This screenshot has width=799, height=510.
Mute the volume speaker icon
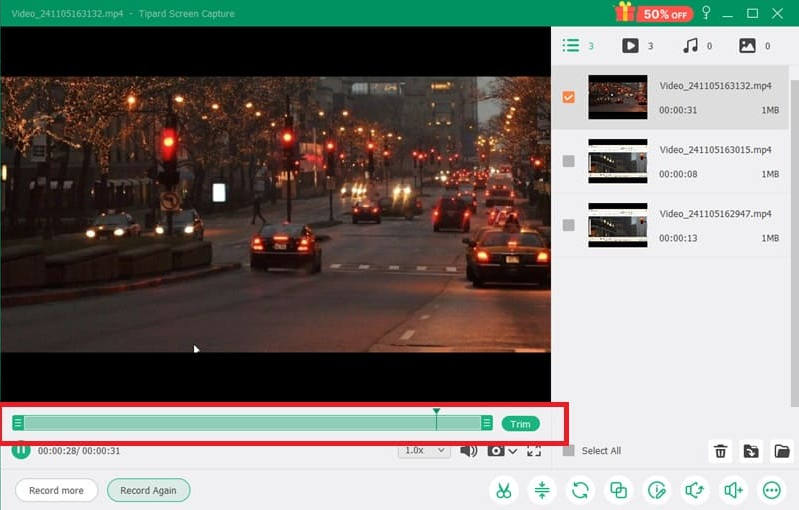click(468, 450)
